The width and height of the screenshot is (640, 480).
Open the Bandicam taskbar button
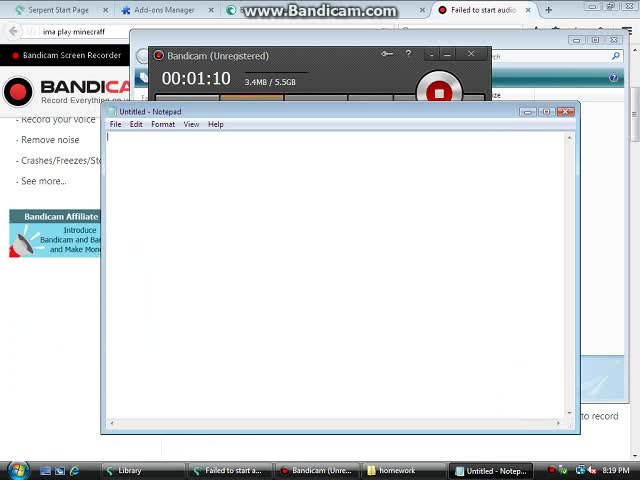coord(317,471)
